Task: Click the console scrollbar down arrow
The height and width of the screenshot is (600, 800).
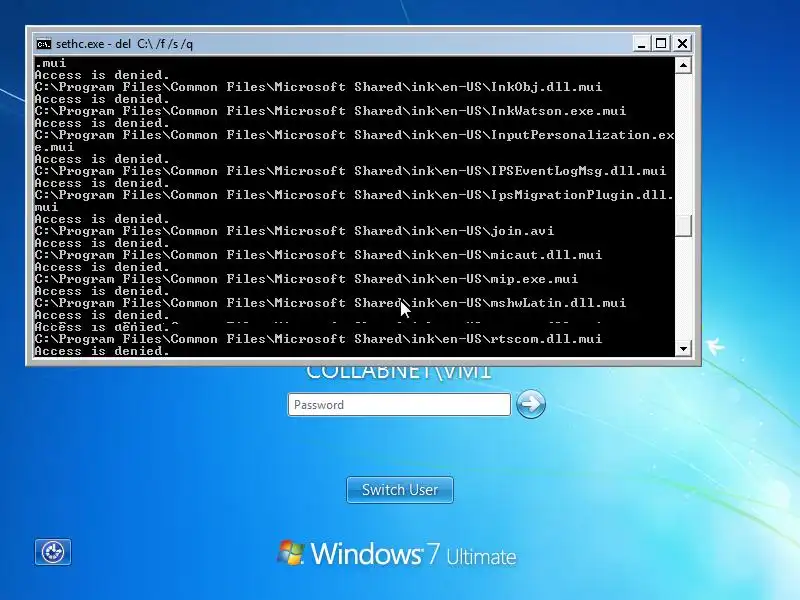Action: pos(683,348)
